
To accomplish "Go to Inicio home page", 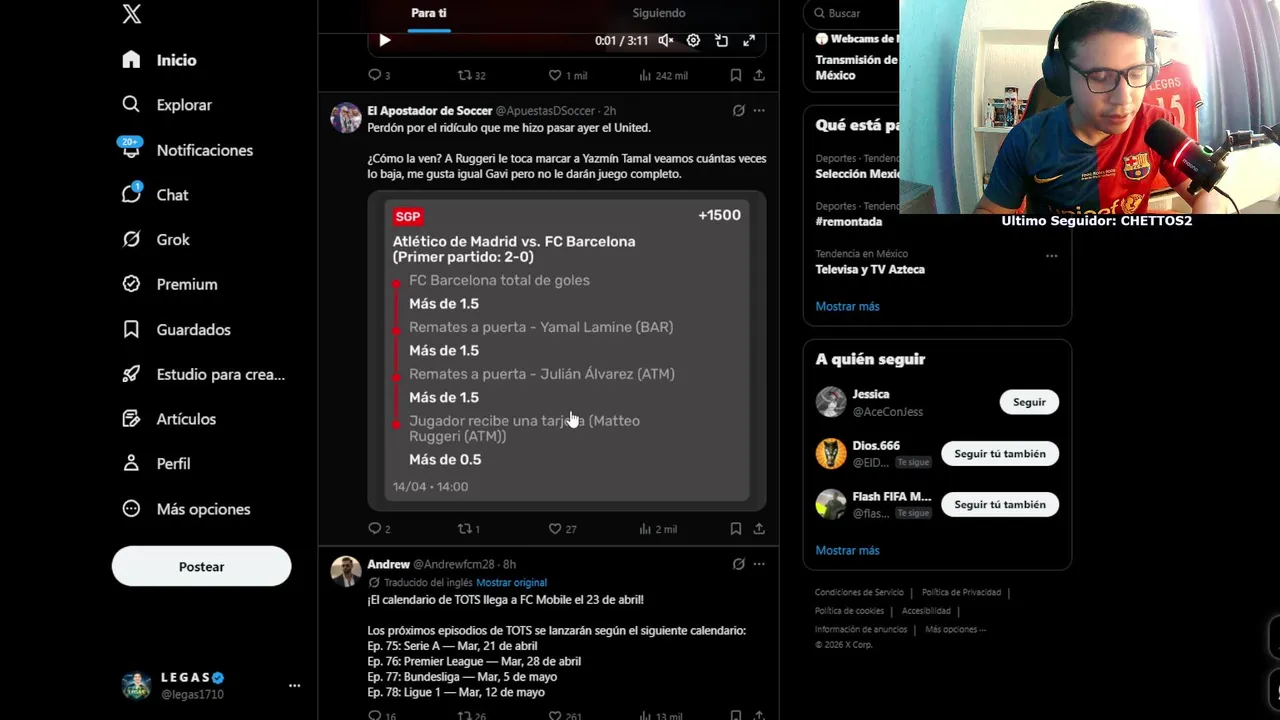I will (x=159, y=60).
